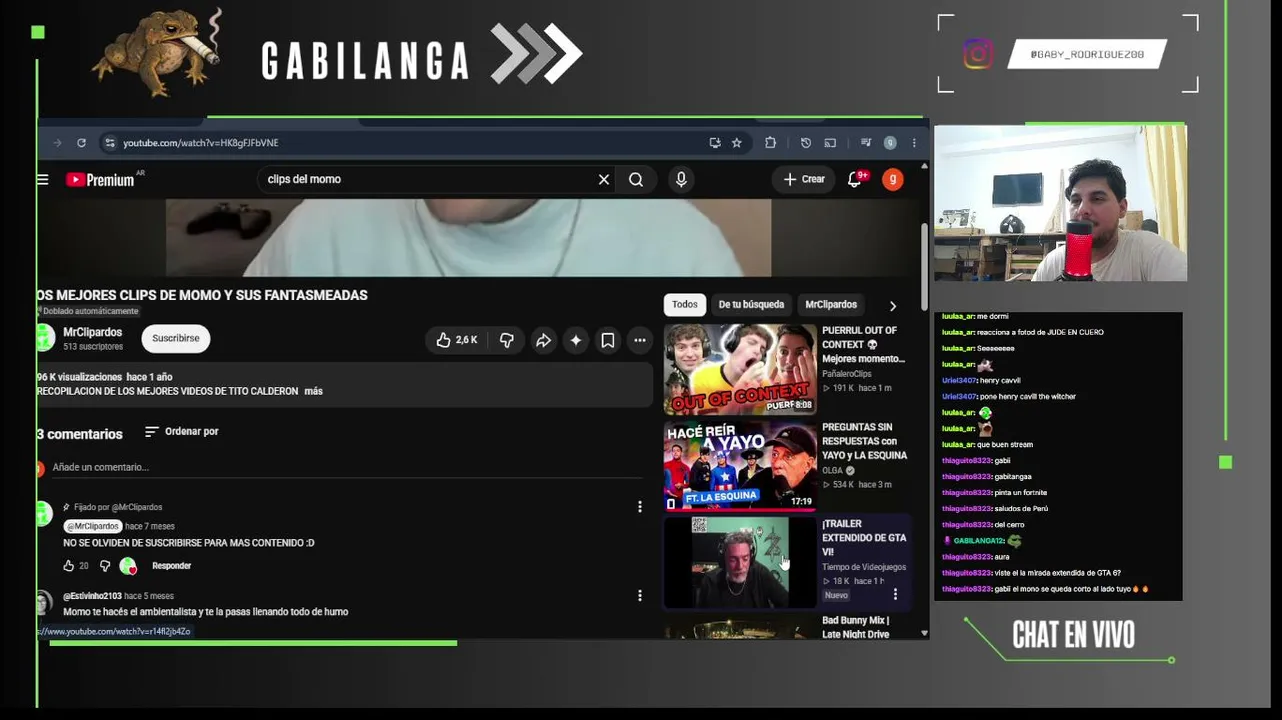Screen dimensions: 1282x720
Task: Focus the address bar with the YouTube URL
Action: pyautogui.click(x=400, y=143)
